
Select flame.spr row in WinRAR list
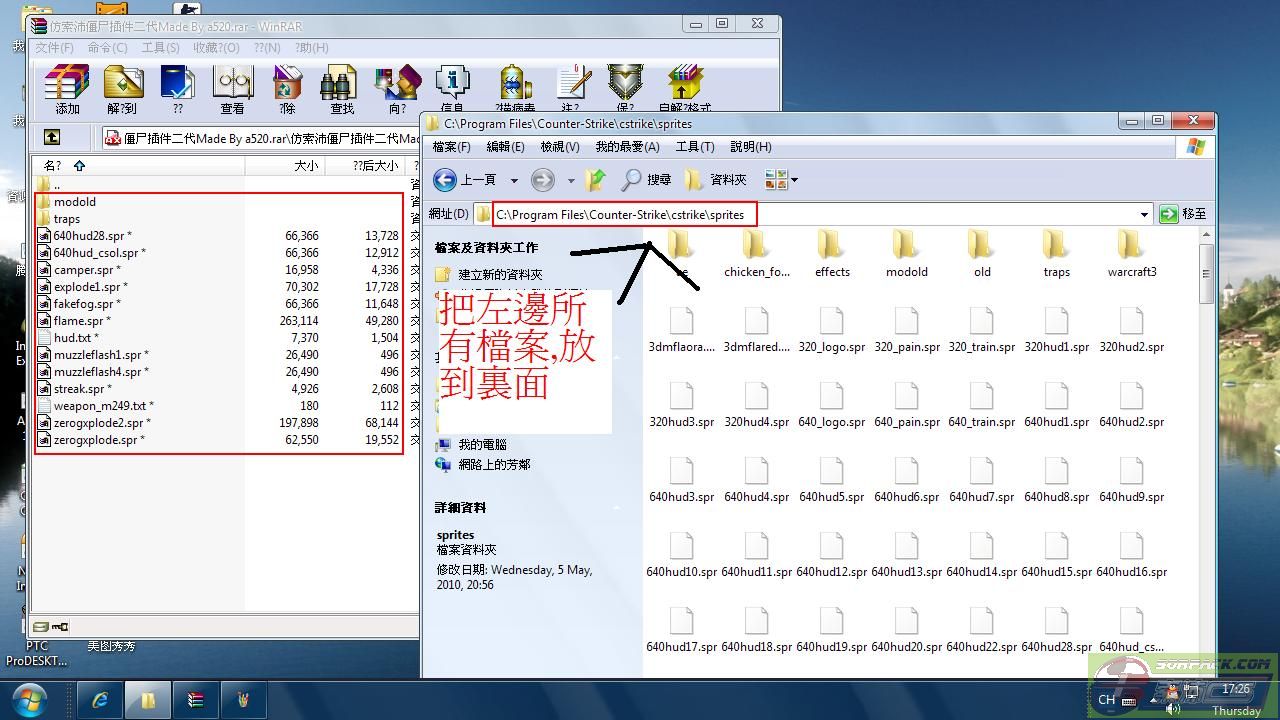[x=220, y=321]
